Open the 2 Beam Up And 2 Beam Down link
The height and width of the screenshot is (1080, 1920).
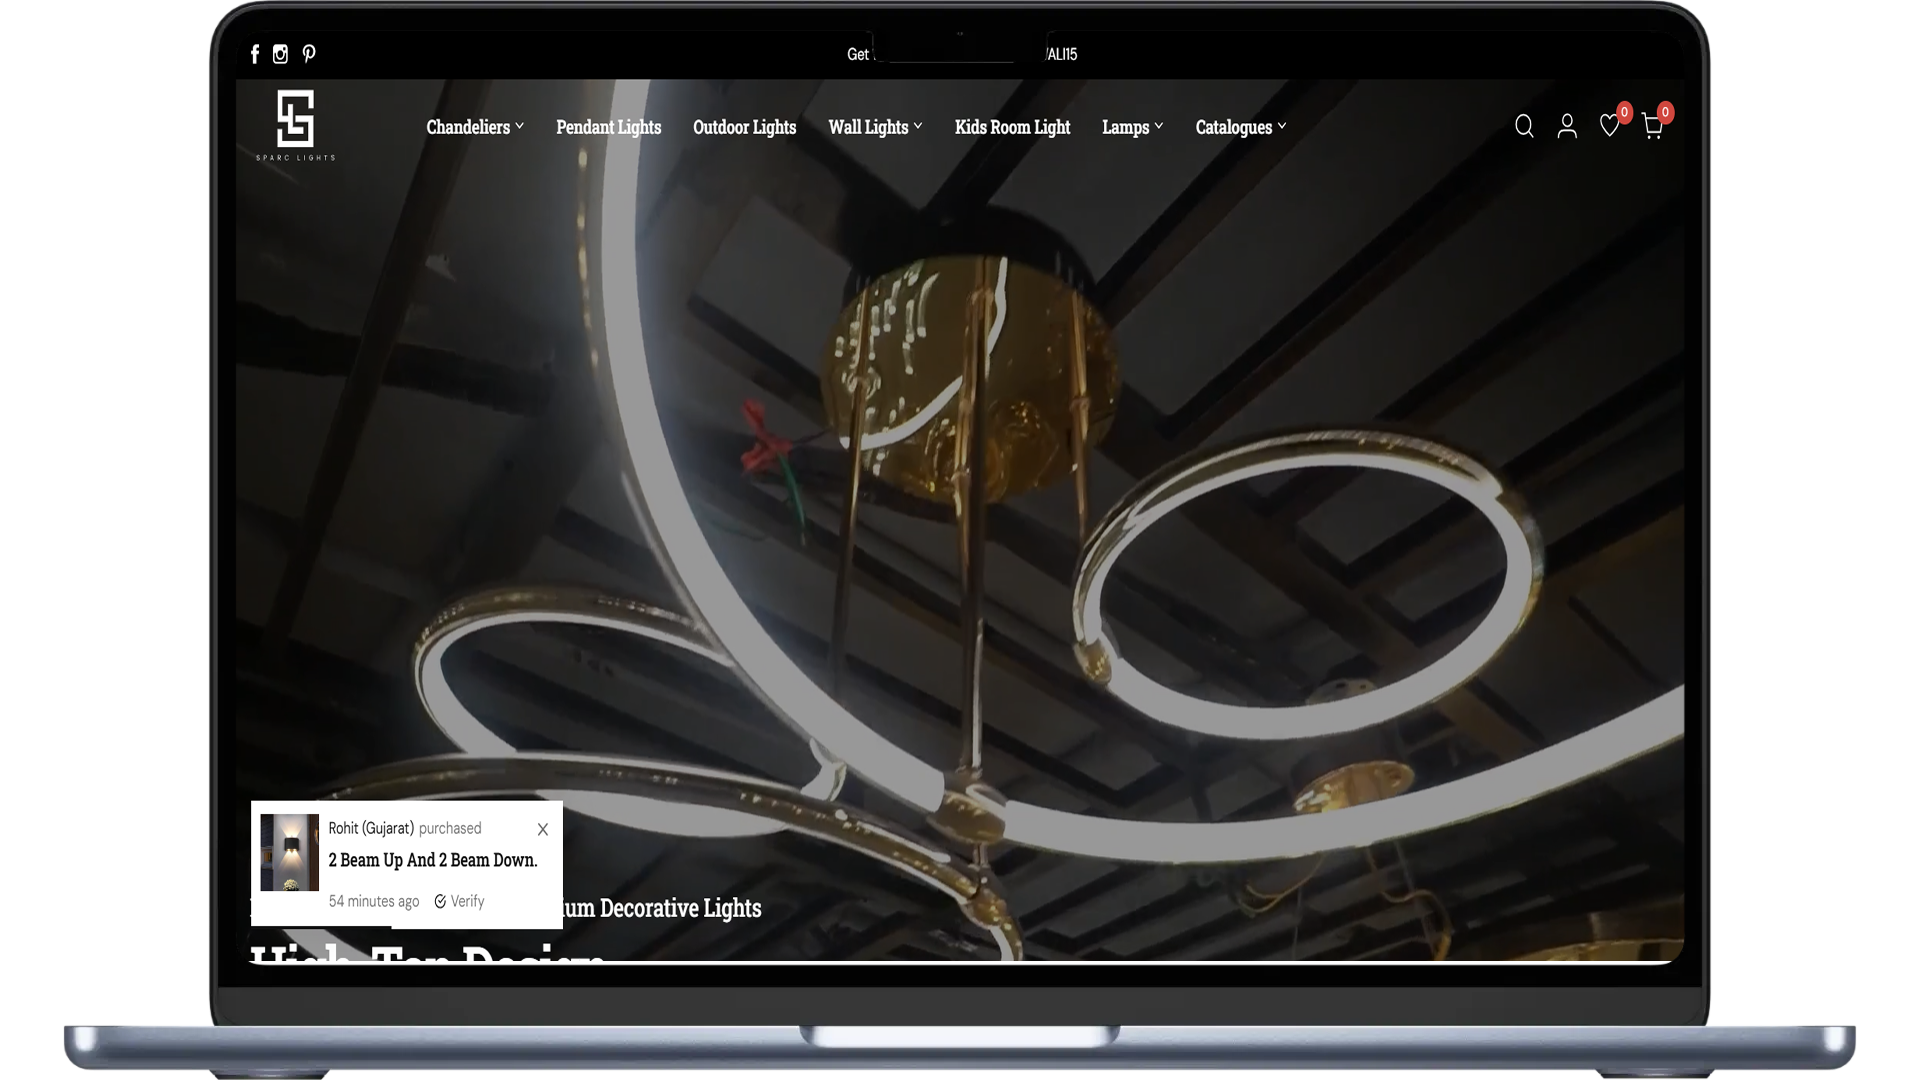pos(433,860)
